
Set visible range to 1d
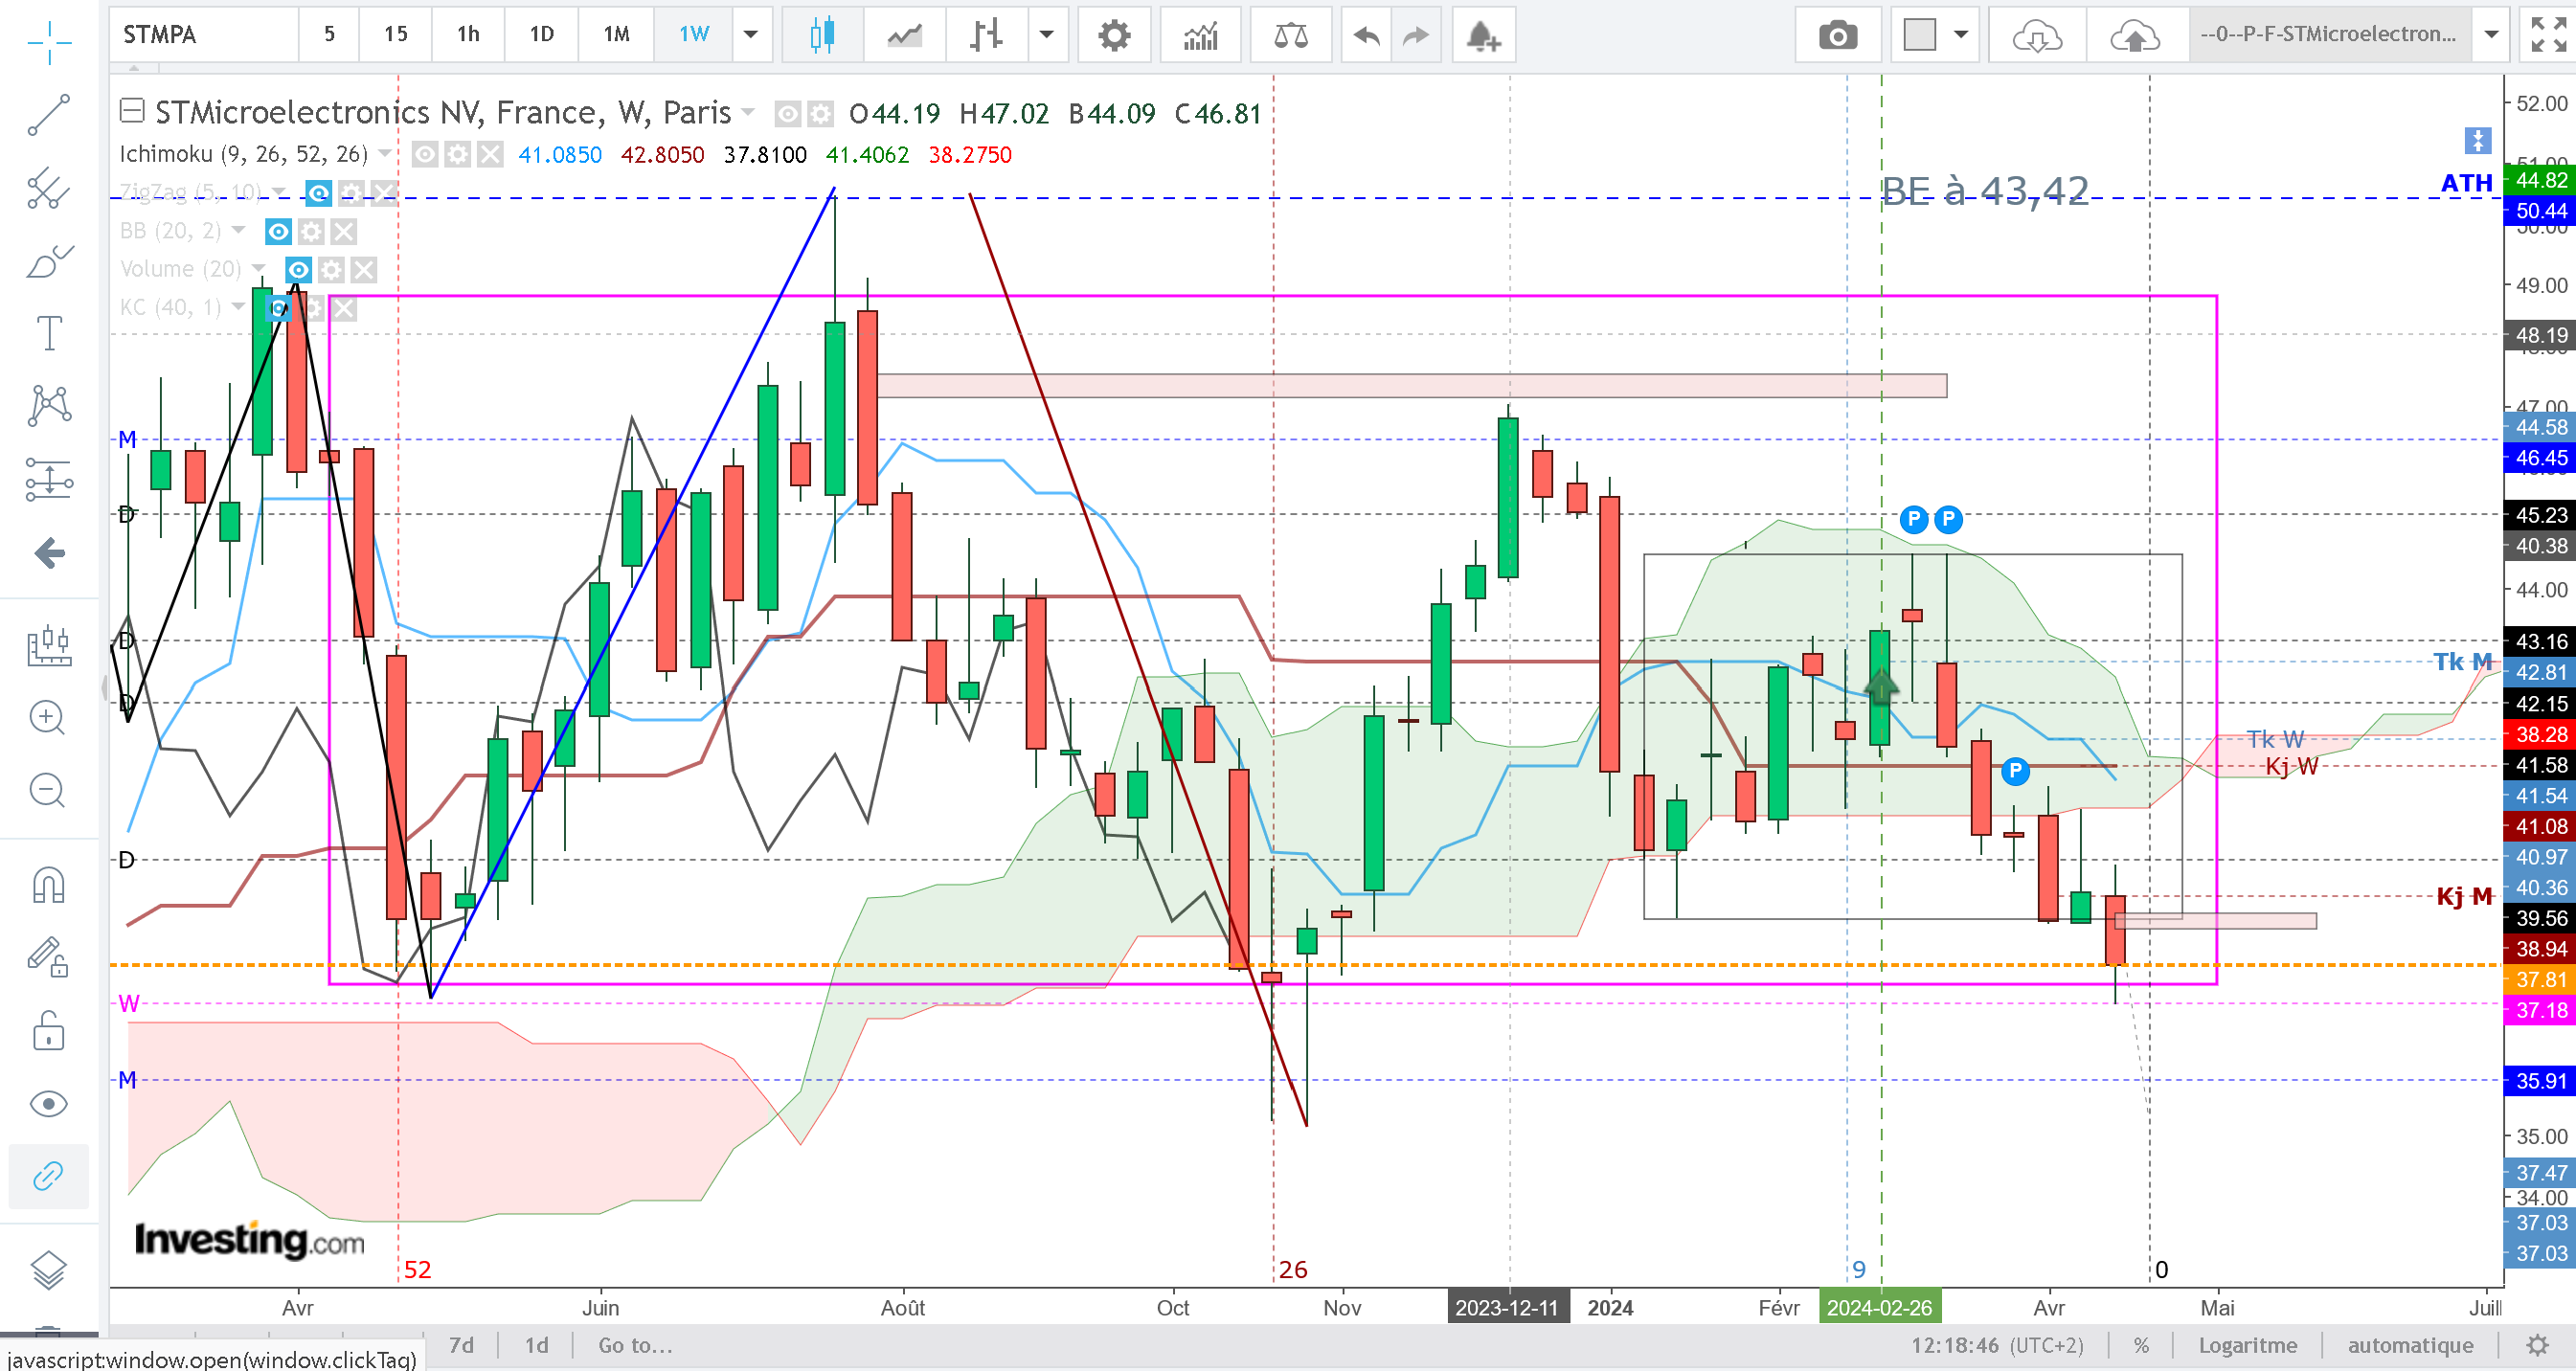(536, 1345)
